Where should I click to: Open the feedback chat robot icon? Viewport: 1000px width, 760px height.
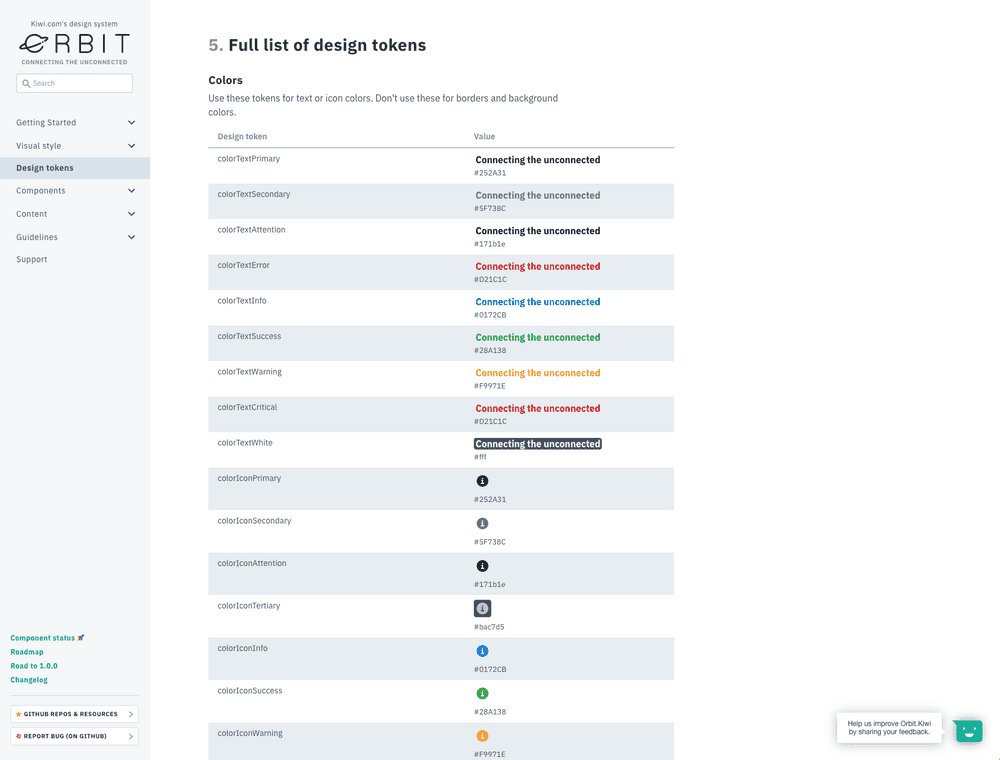tap(967, 730)
